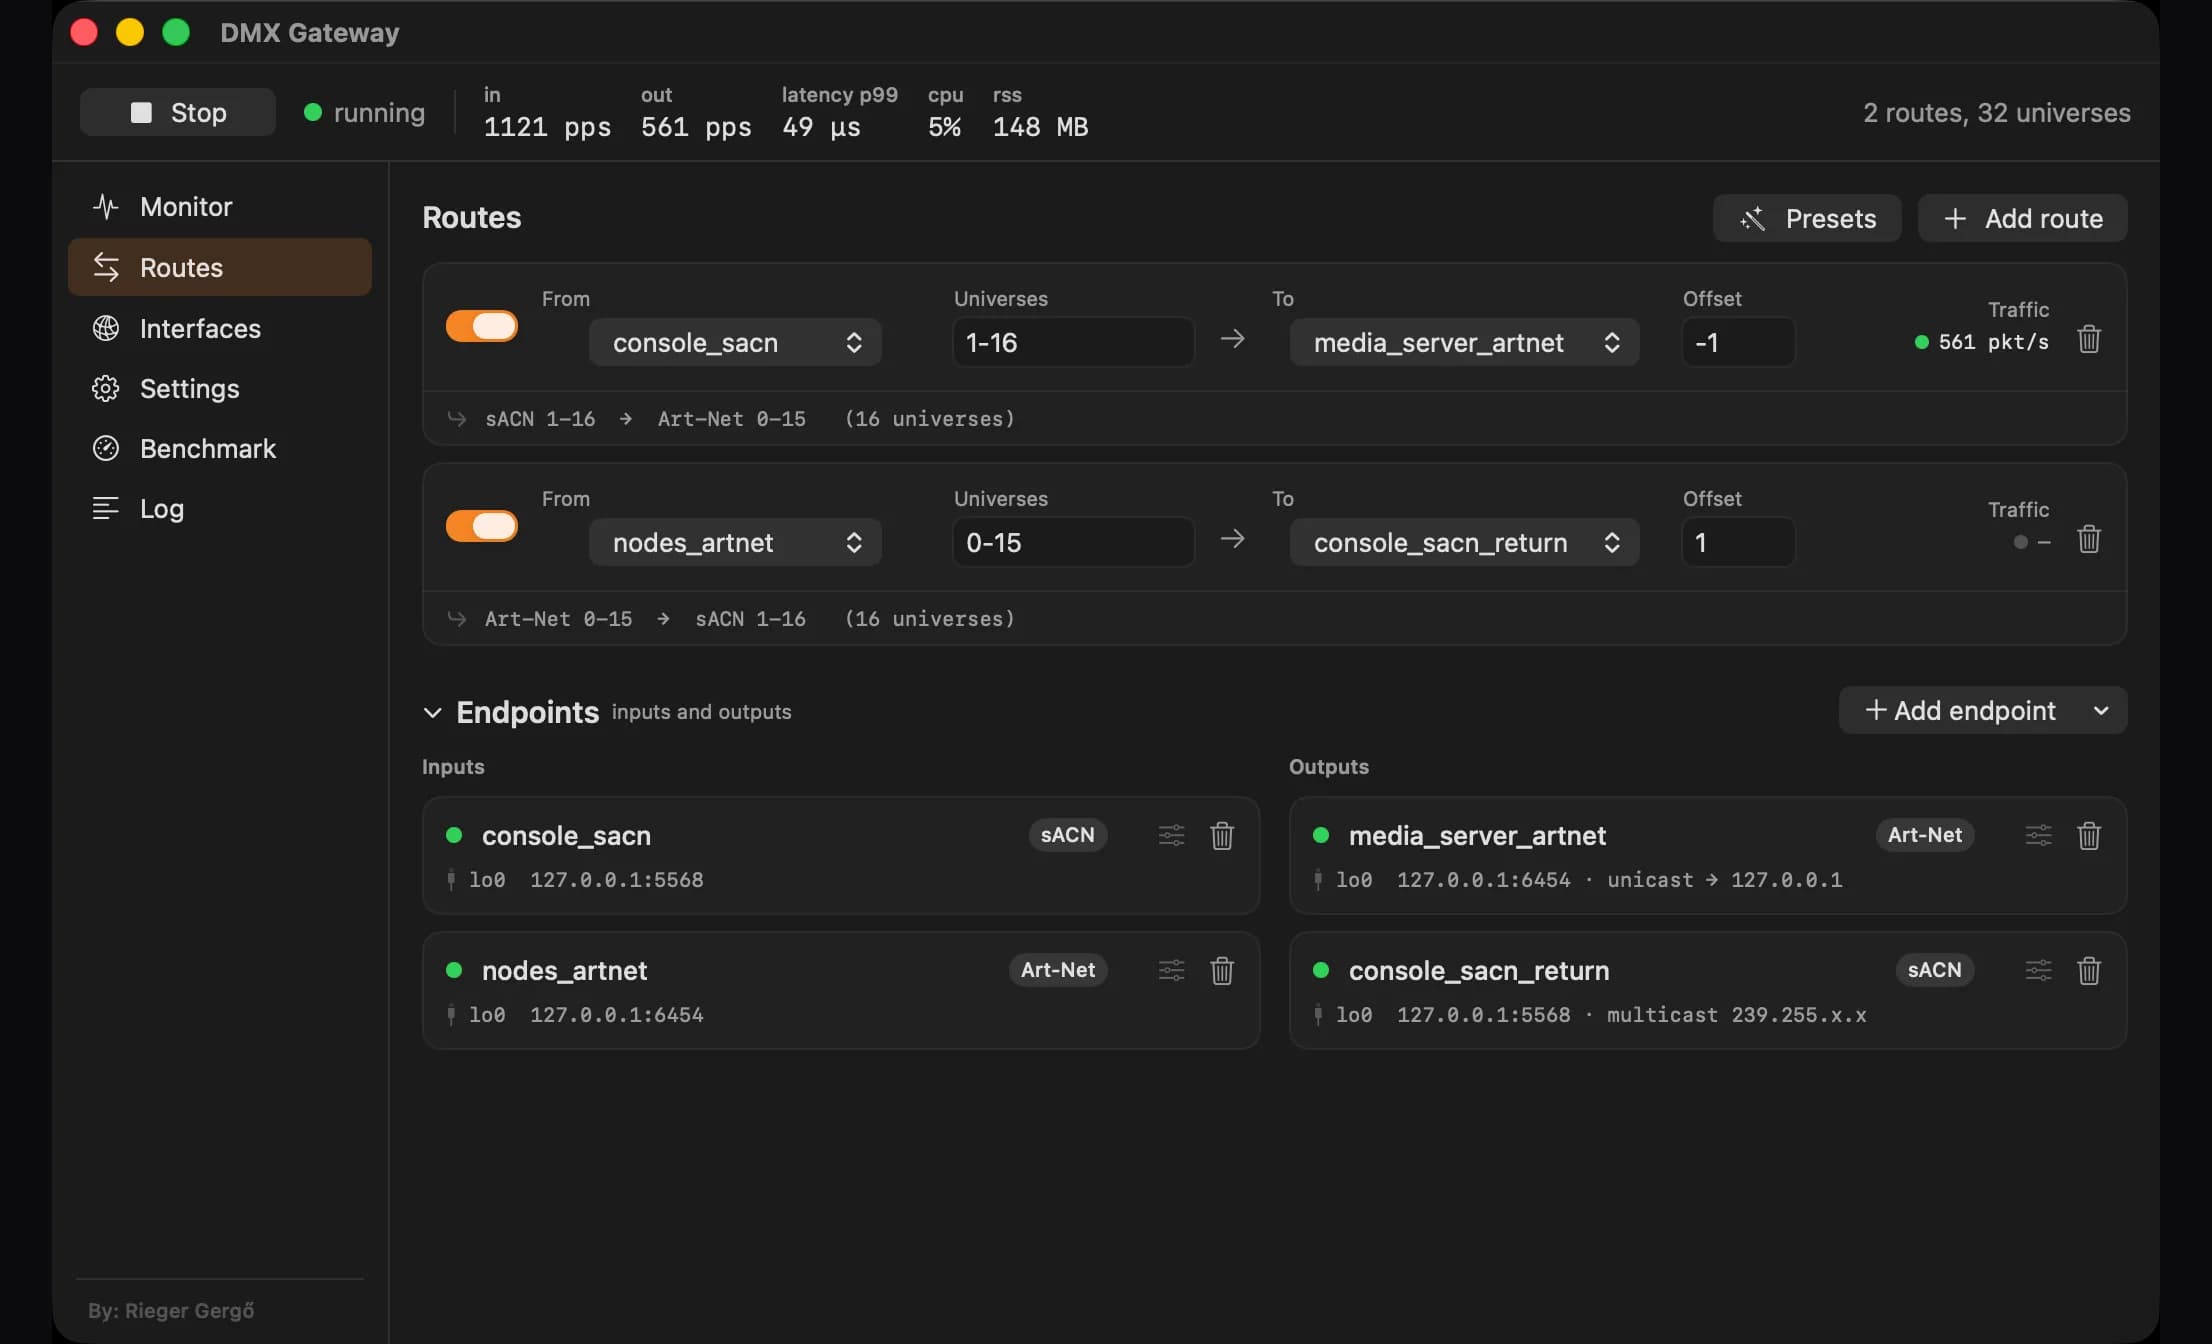The image size is (2212, 1344).
Task: Click the Art-Net badge on media_server_artnet card
Action: click(x=1924, y=835)
